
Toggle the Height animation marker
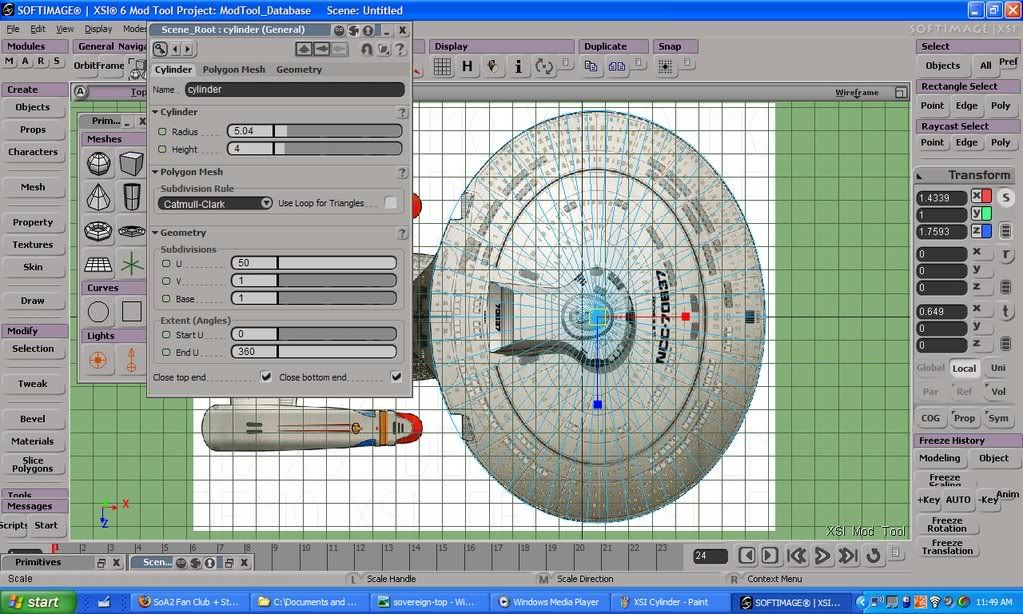click(162, 149)
